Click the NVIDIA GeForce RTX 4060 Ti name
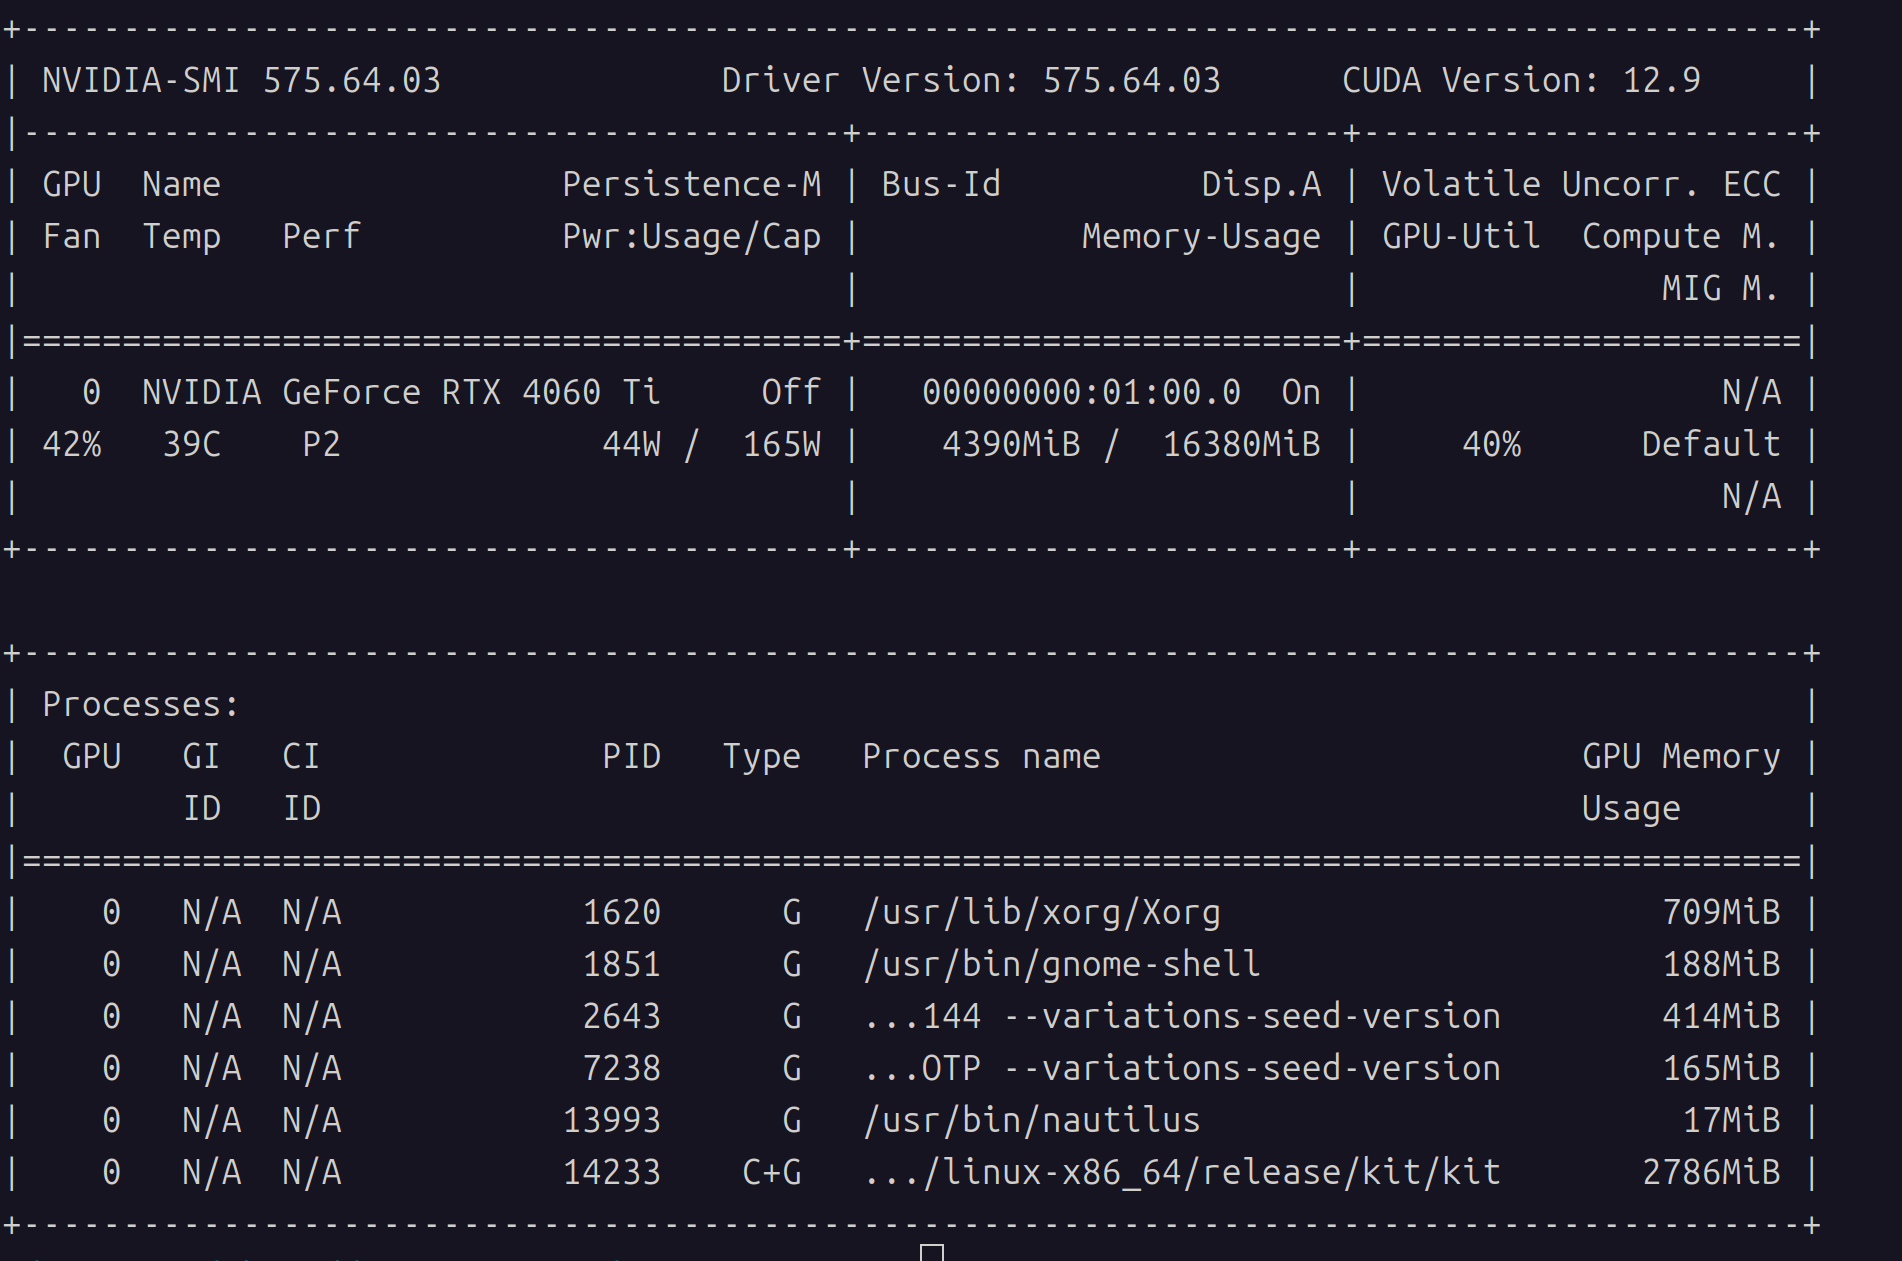Viewport: 1902px width, 1261px height. (401, 392)
